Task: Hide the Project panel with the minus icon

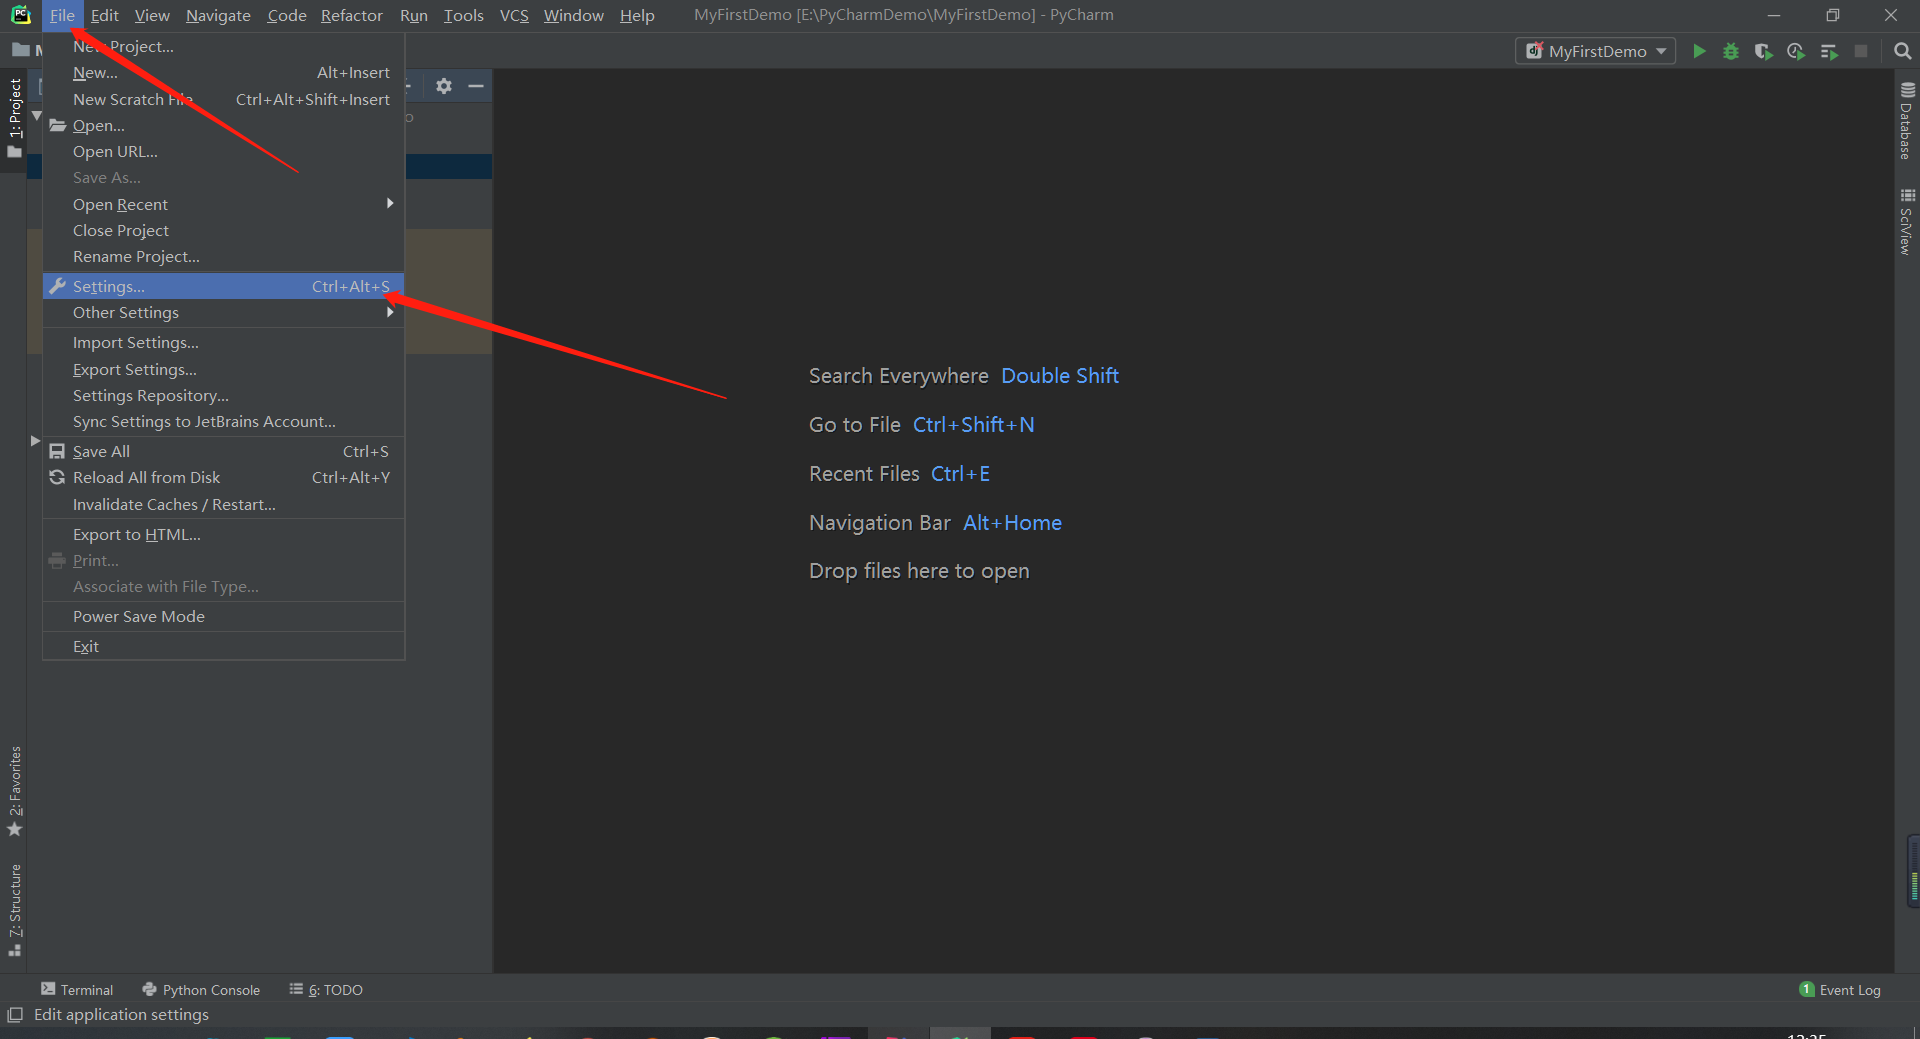Action: 476,86
